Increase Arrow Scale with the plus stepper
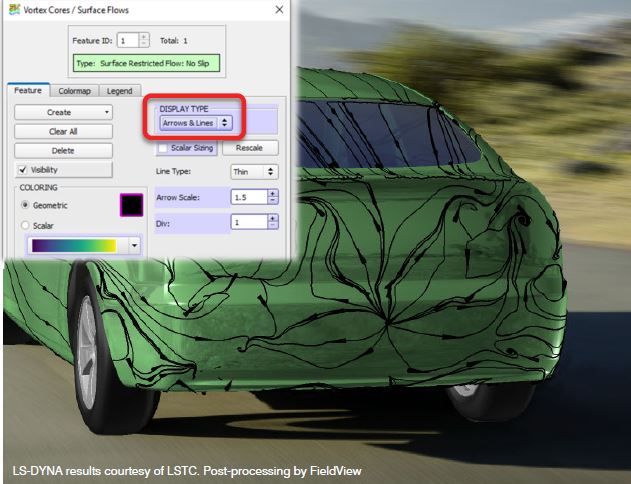 273,194
